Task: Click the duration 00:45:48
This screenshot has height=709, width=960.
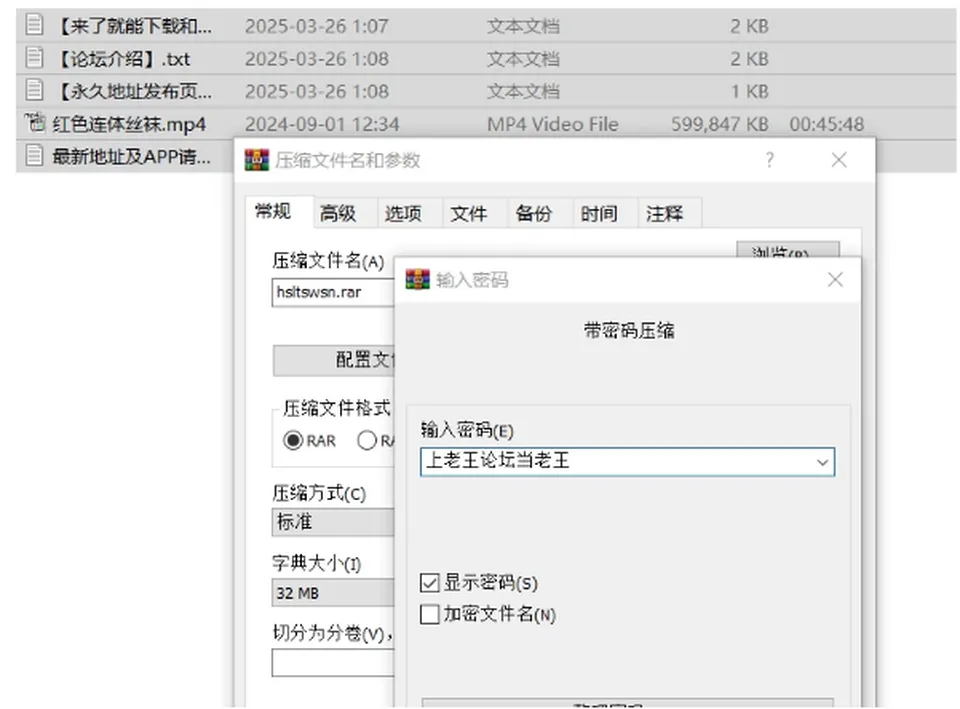Action: tap(827, 124)
